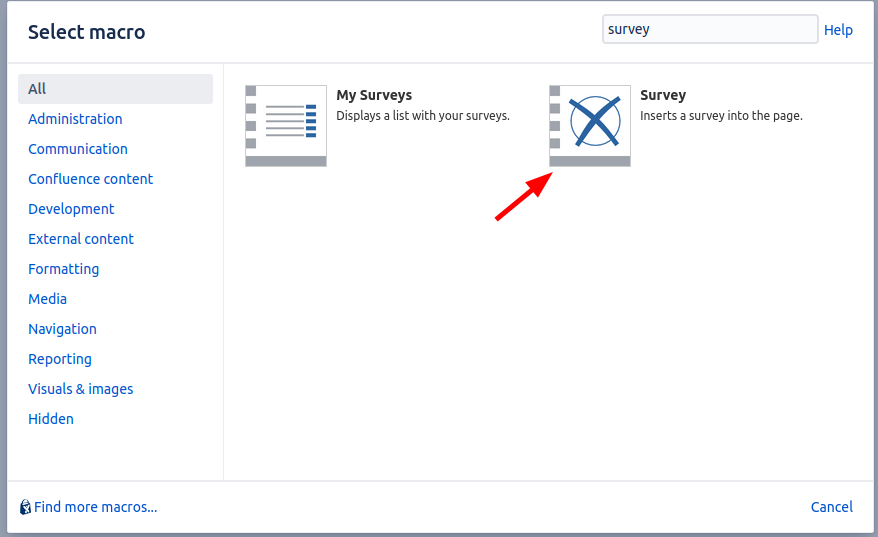The image size is (878, 537).
Task: Open 'Find more macros...' link
Action: [x=95, y=507]
